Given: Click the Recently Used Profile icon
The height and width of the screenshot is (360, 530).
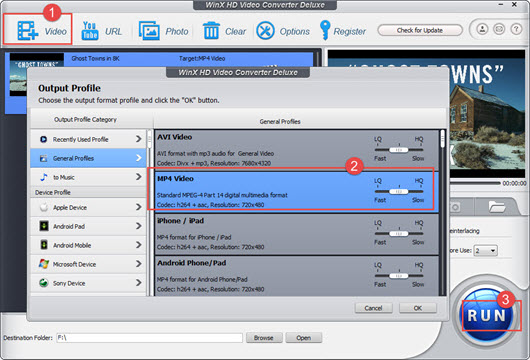Looking at the screenshot, I should pyautogui.click(x=44, y=139).
